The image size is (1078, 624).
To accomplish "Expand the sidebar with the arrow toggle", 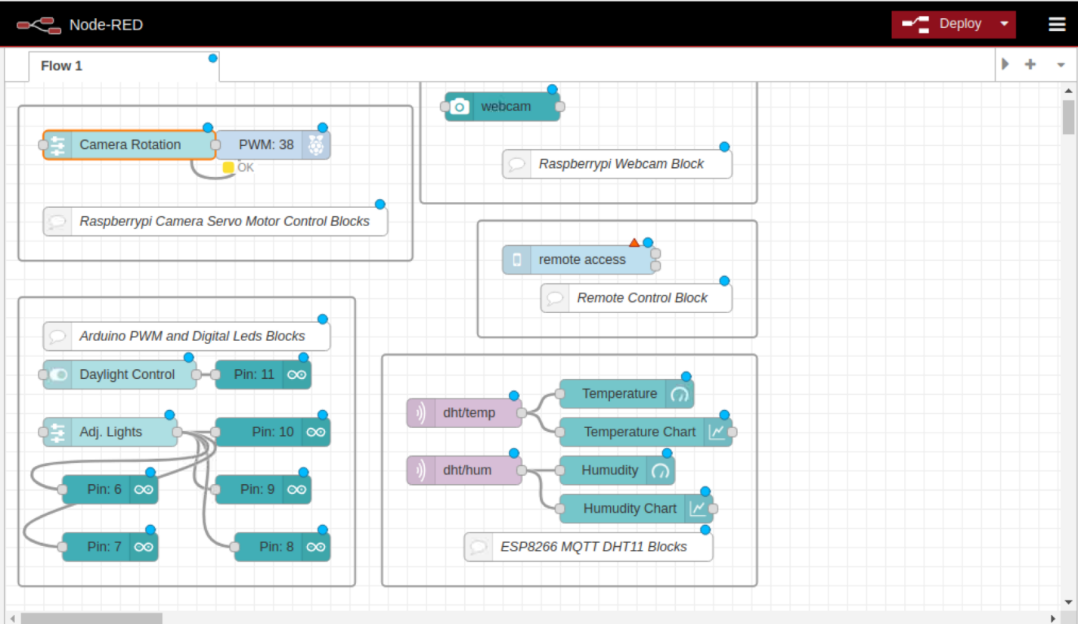I will click(1004, 63).
